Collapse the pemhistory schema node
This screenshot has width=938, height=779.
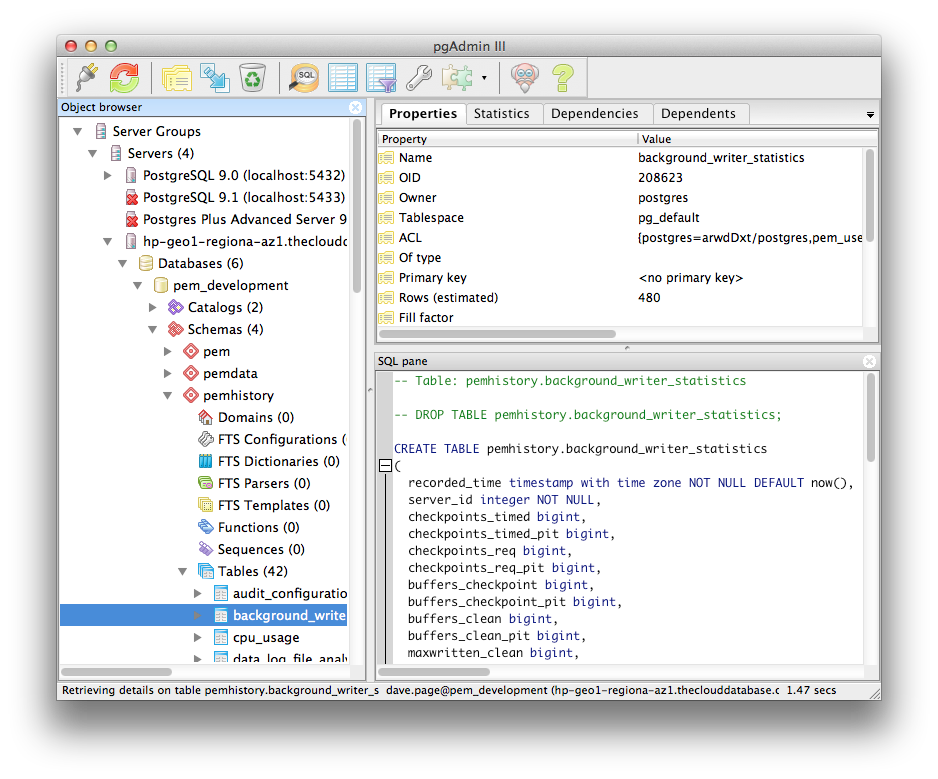(x=168, y=395)
